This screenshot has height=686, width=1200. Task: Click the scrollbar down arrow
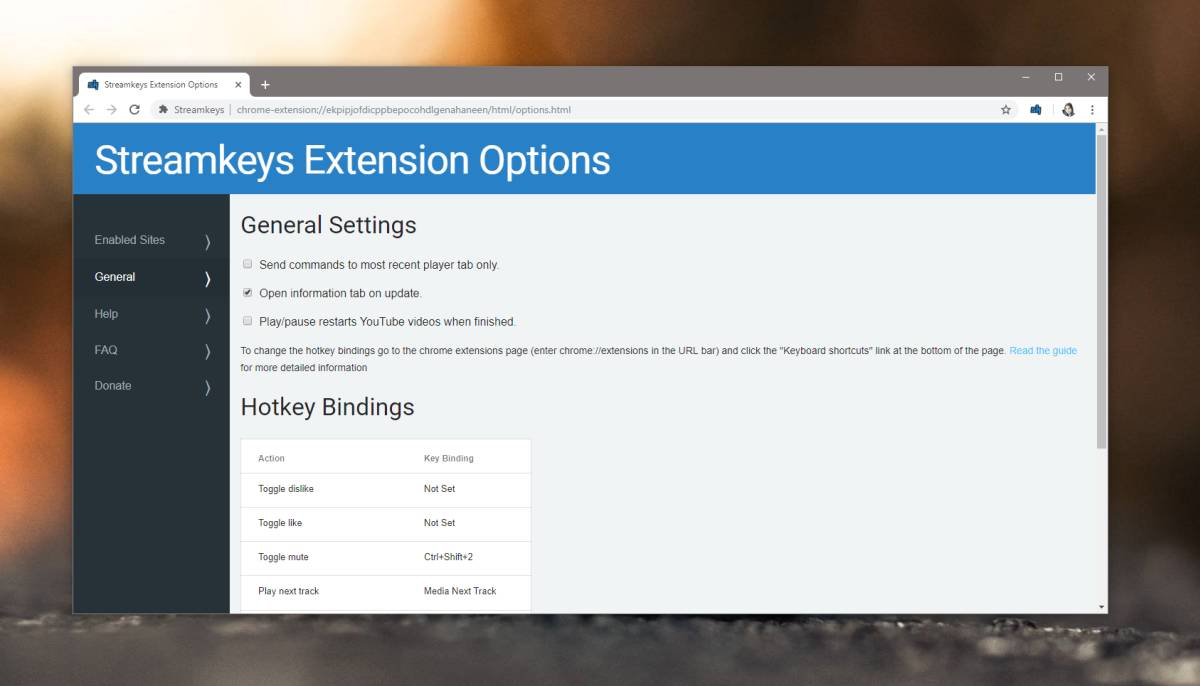pyautogui.click(x=1102, y=606)
